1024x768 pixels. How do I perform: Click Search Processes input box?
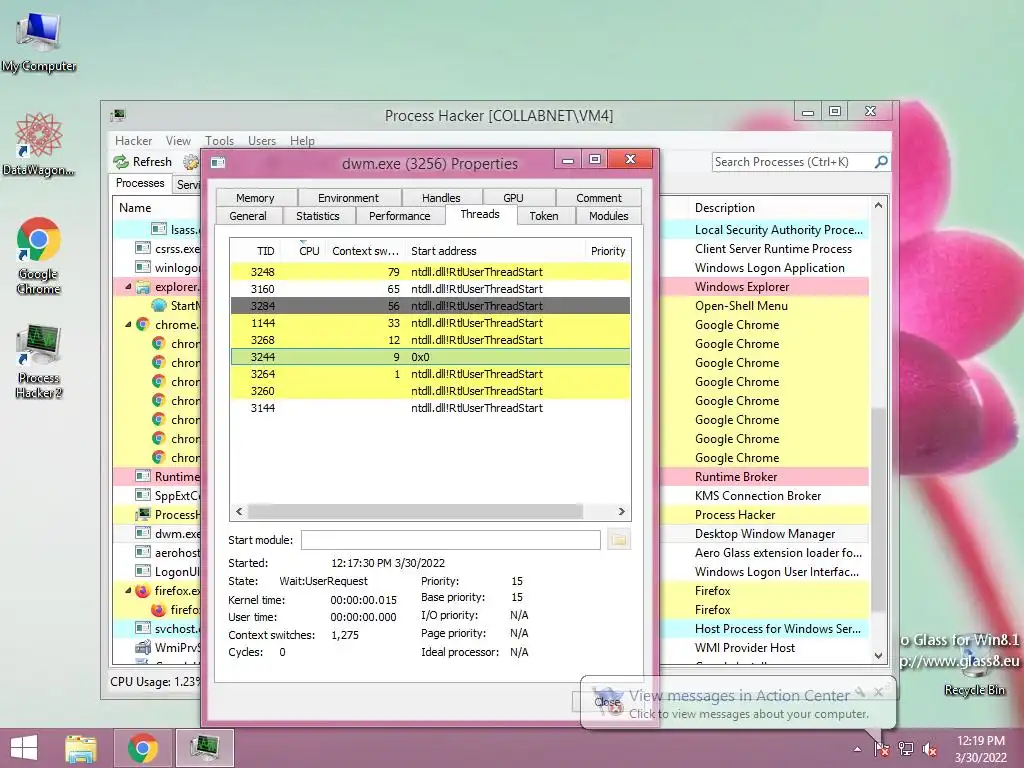click(x=793, y=161)
